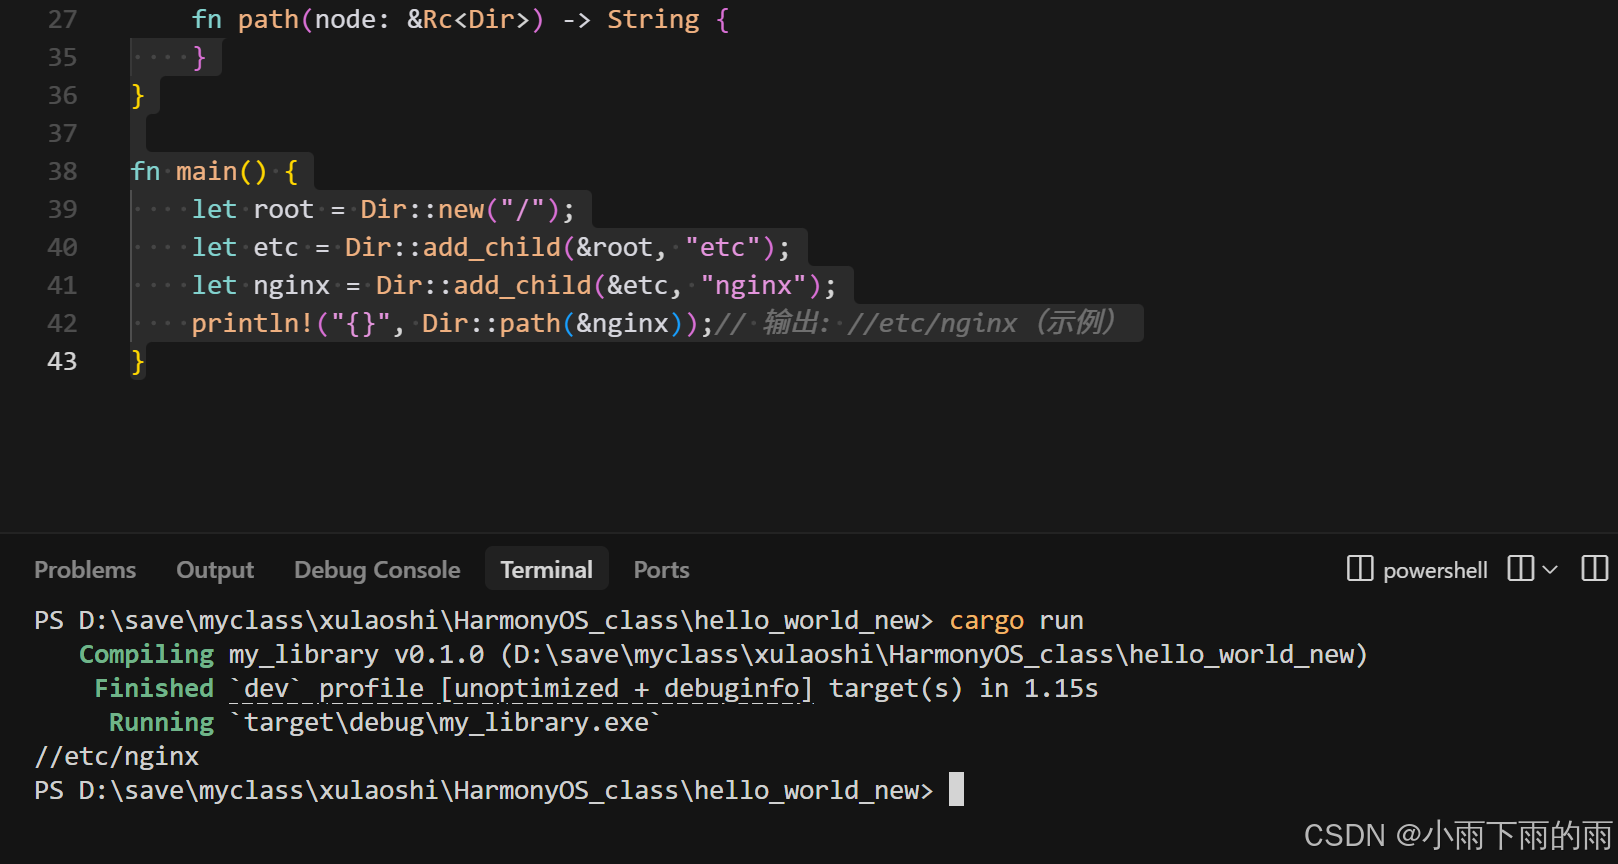Screen dimensions: 1618x864
Task: Click the "etc" string literal on line 40
Action: pyautogui.click(x=723, y=247)
